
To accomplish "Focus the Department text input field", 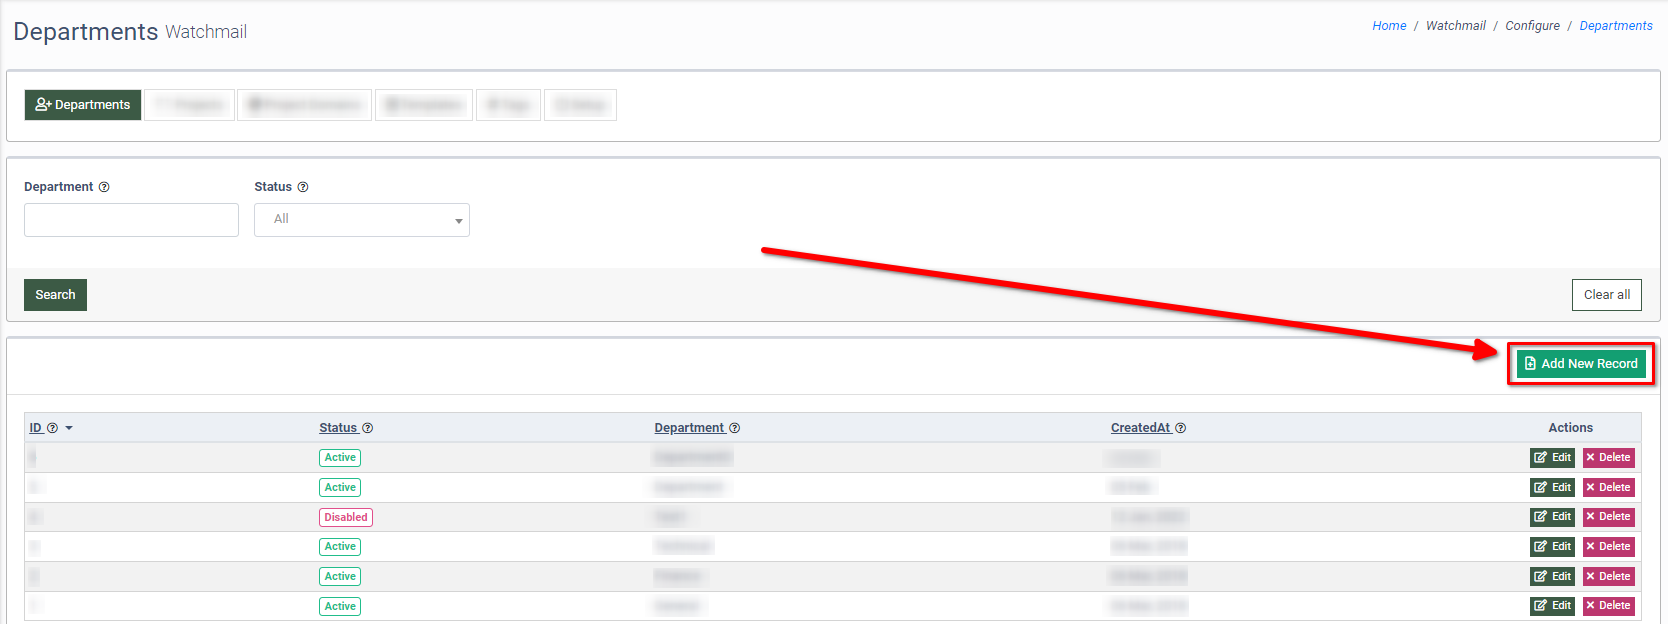I will pyautogui.click(x=131, y=220).
